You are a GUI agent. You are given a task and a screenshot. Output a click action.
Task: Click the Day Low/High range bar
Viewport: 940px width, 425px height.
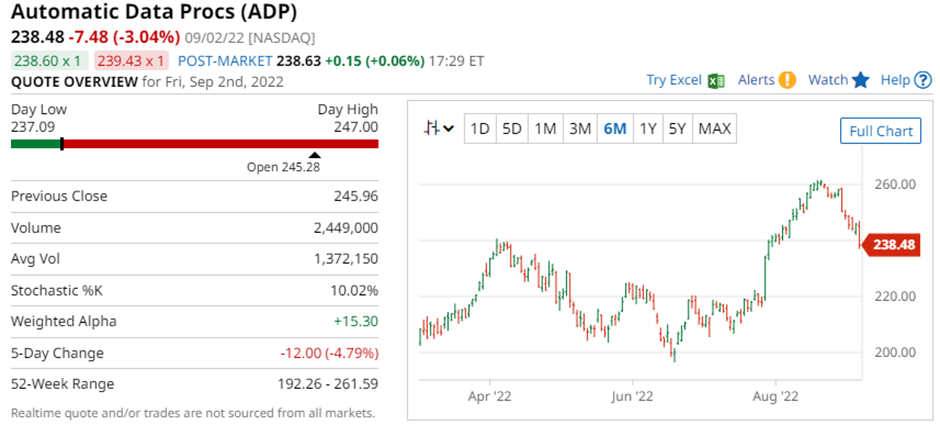click(x=194, y=144)
